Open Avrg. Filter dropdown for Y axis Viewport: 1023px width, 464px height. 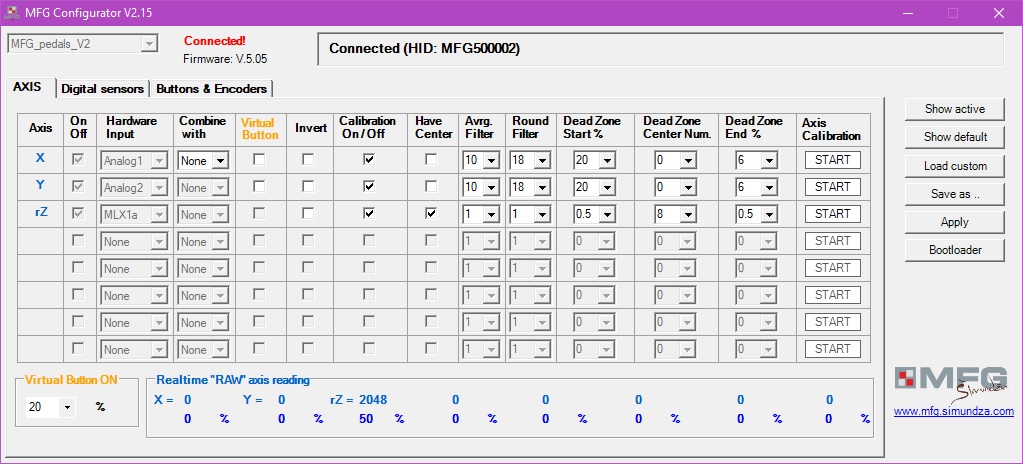pos(481,187)
